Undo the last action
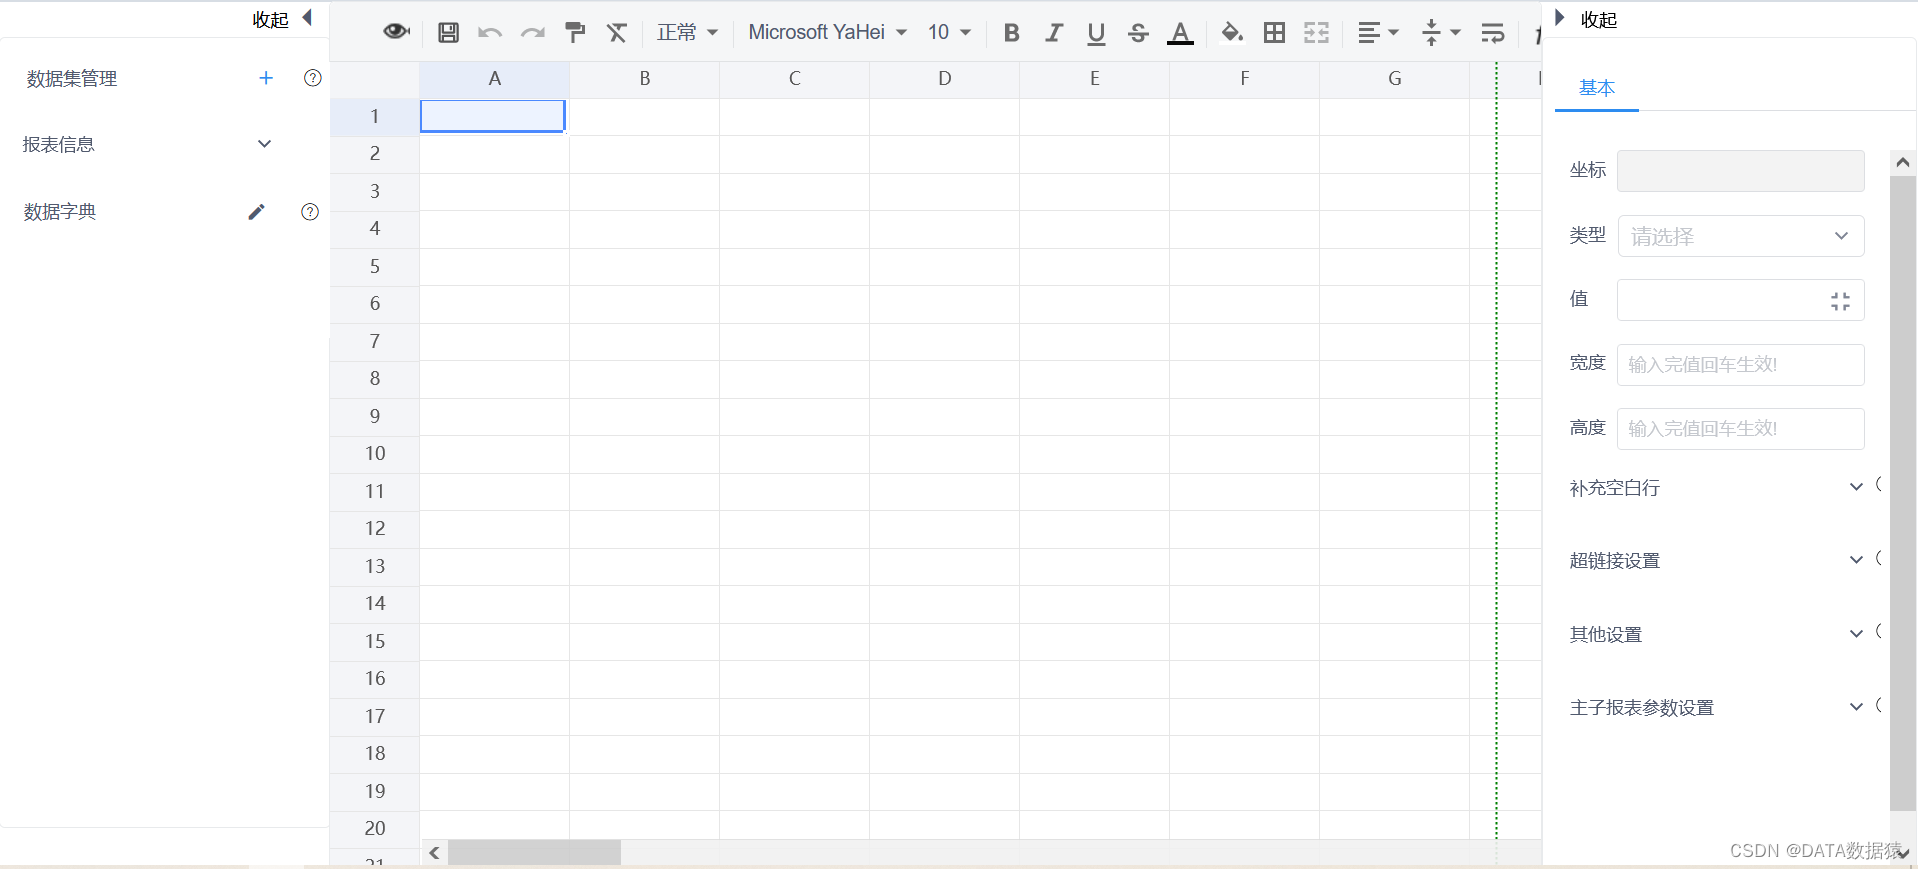This screenshot has height=869, width=1918. 490,33
